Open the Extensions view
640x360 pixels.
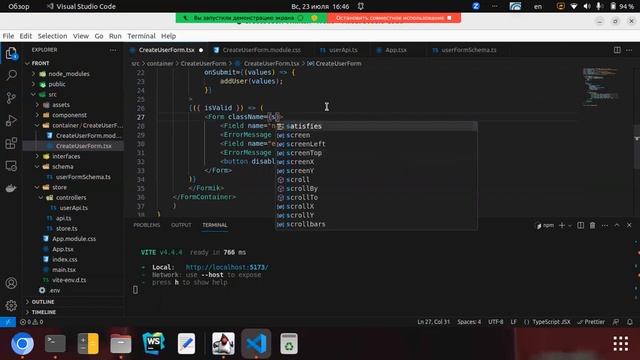click(11, 143)
